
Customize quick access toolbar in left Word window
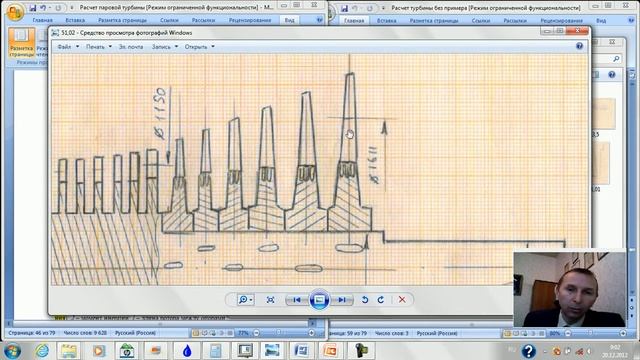(x=72, y=8)
